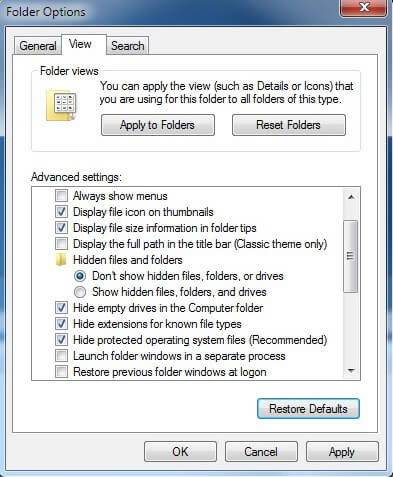Click the scroll up arrow in Advanced settings

click(351, 197)
